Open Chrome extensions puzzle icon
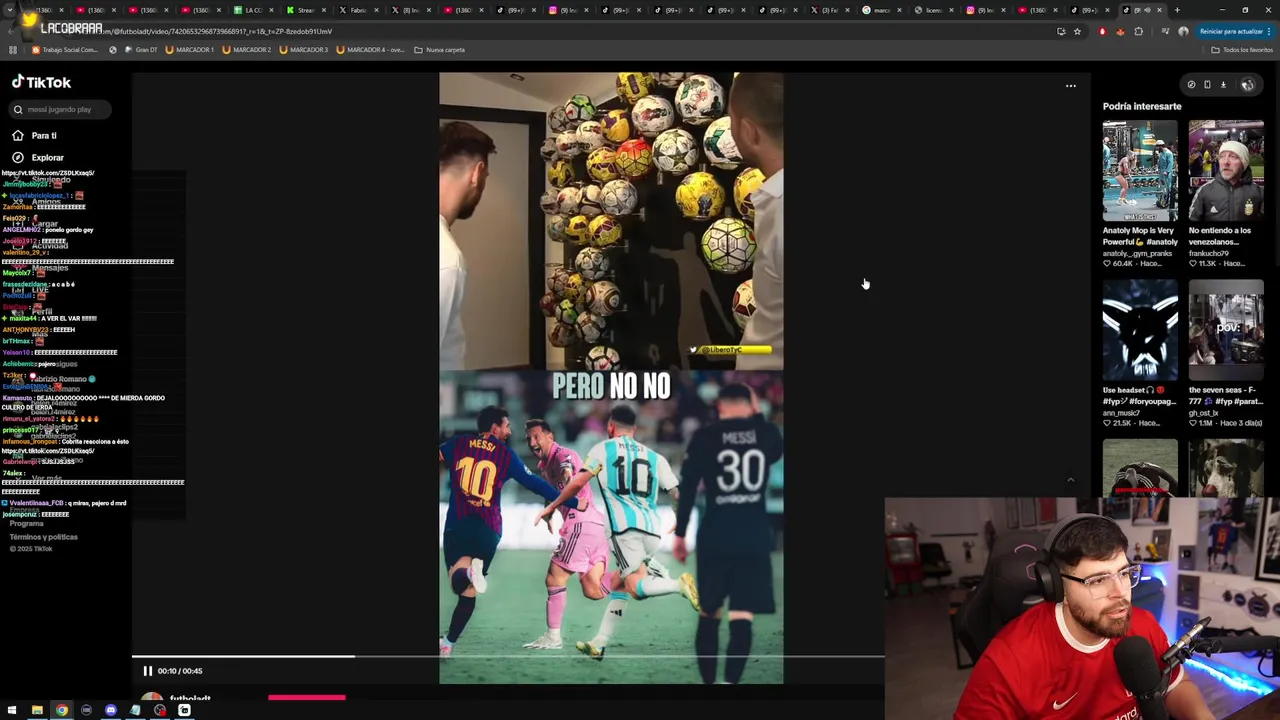 [x=1138, y=32]
